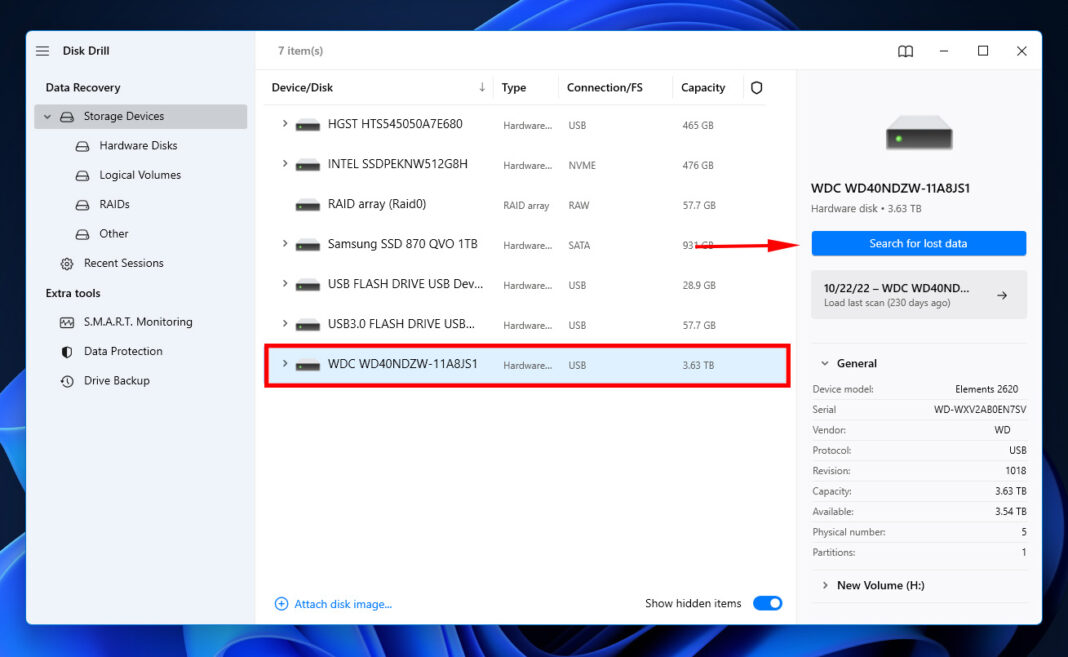Viewport: 1068px width, 657px height.
Task: Open Recent Sessions in sidebar
Action: (x=123, y=263)
